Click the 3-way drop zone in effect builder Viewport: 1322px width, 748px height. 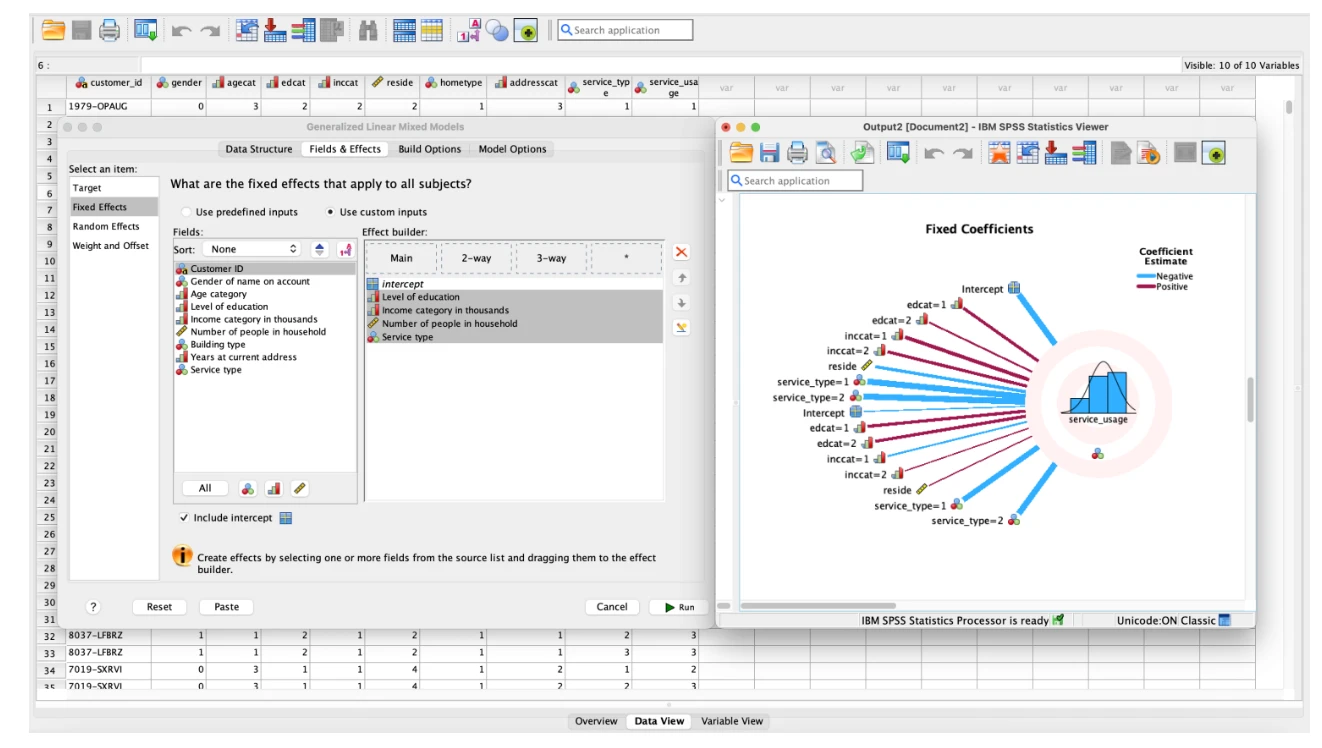coord(551,258)
